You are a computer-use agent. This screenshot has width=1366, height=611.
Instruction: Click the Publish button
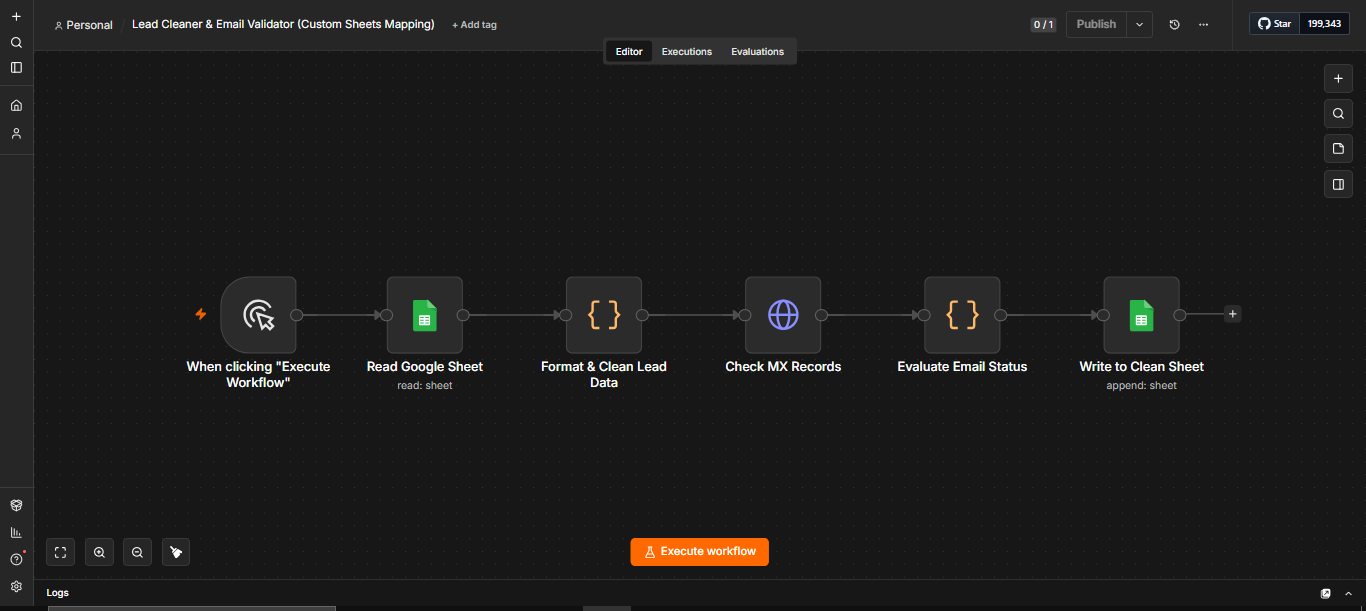(1096, 24)
